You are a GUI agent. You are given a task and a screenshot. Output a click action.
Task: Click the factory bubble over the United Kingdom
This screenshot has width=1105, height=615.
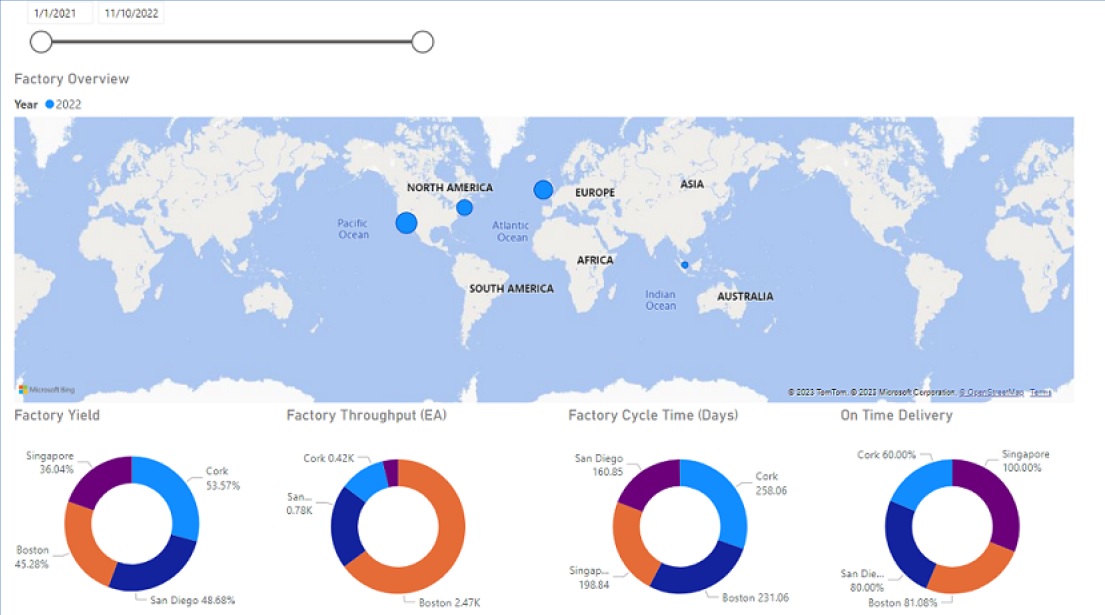542,188
